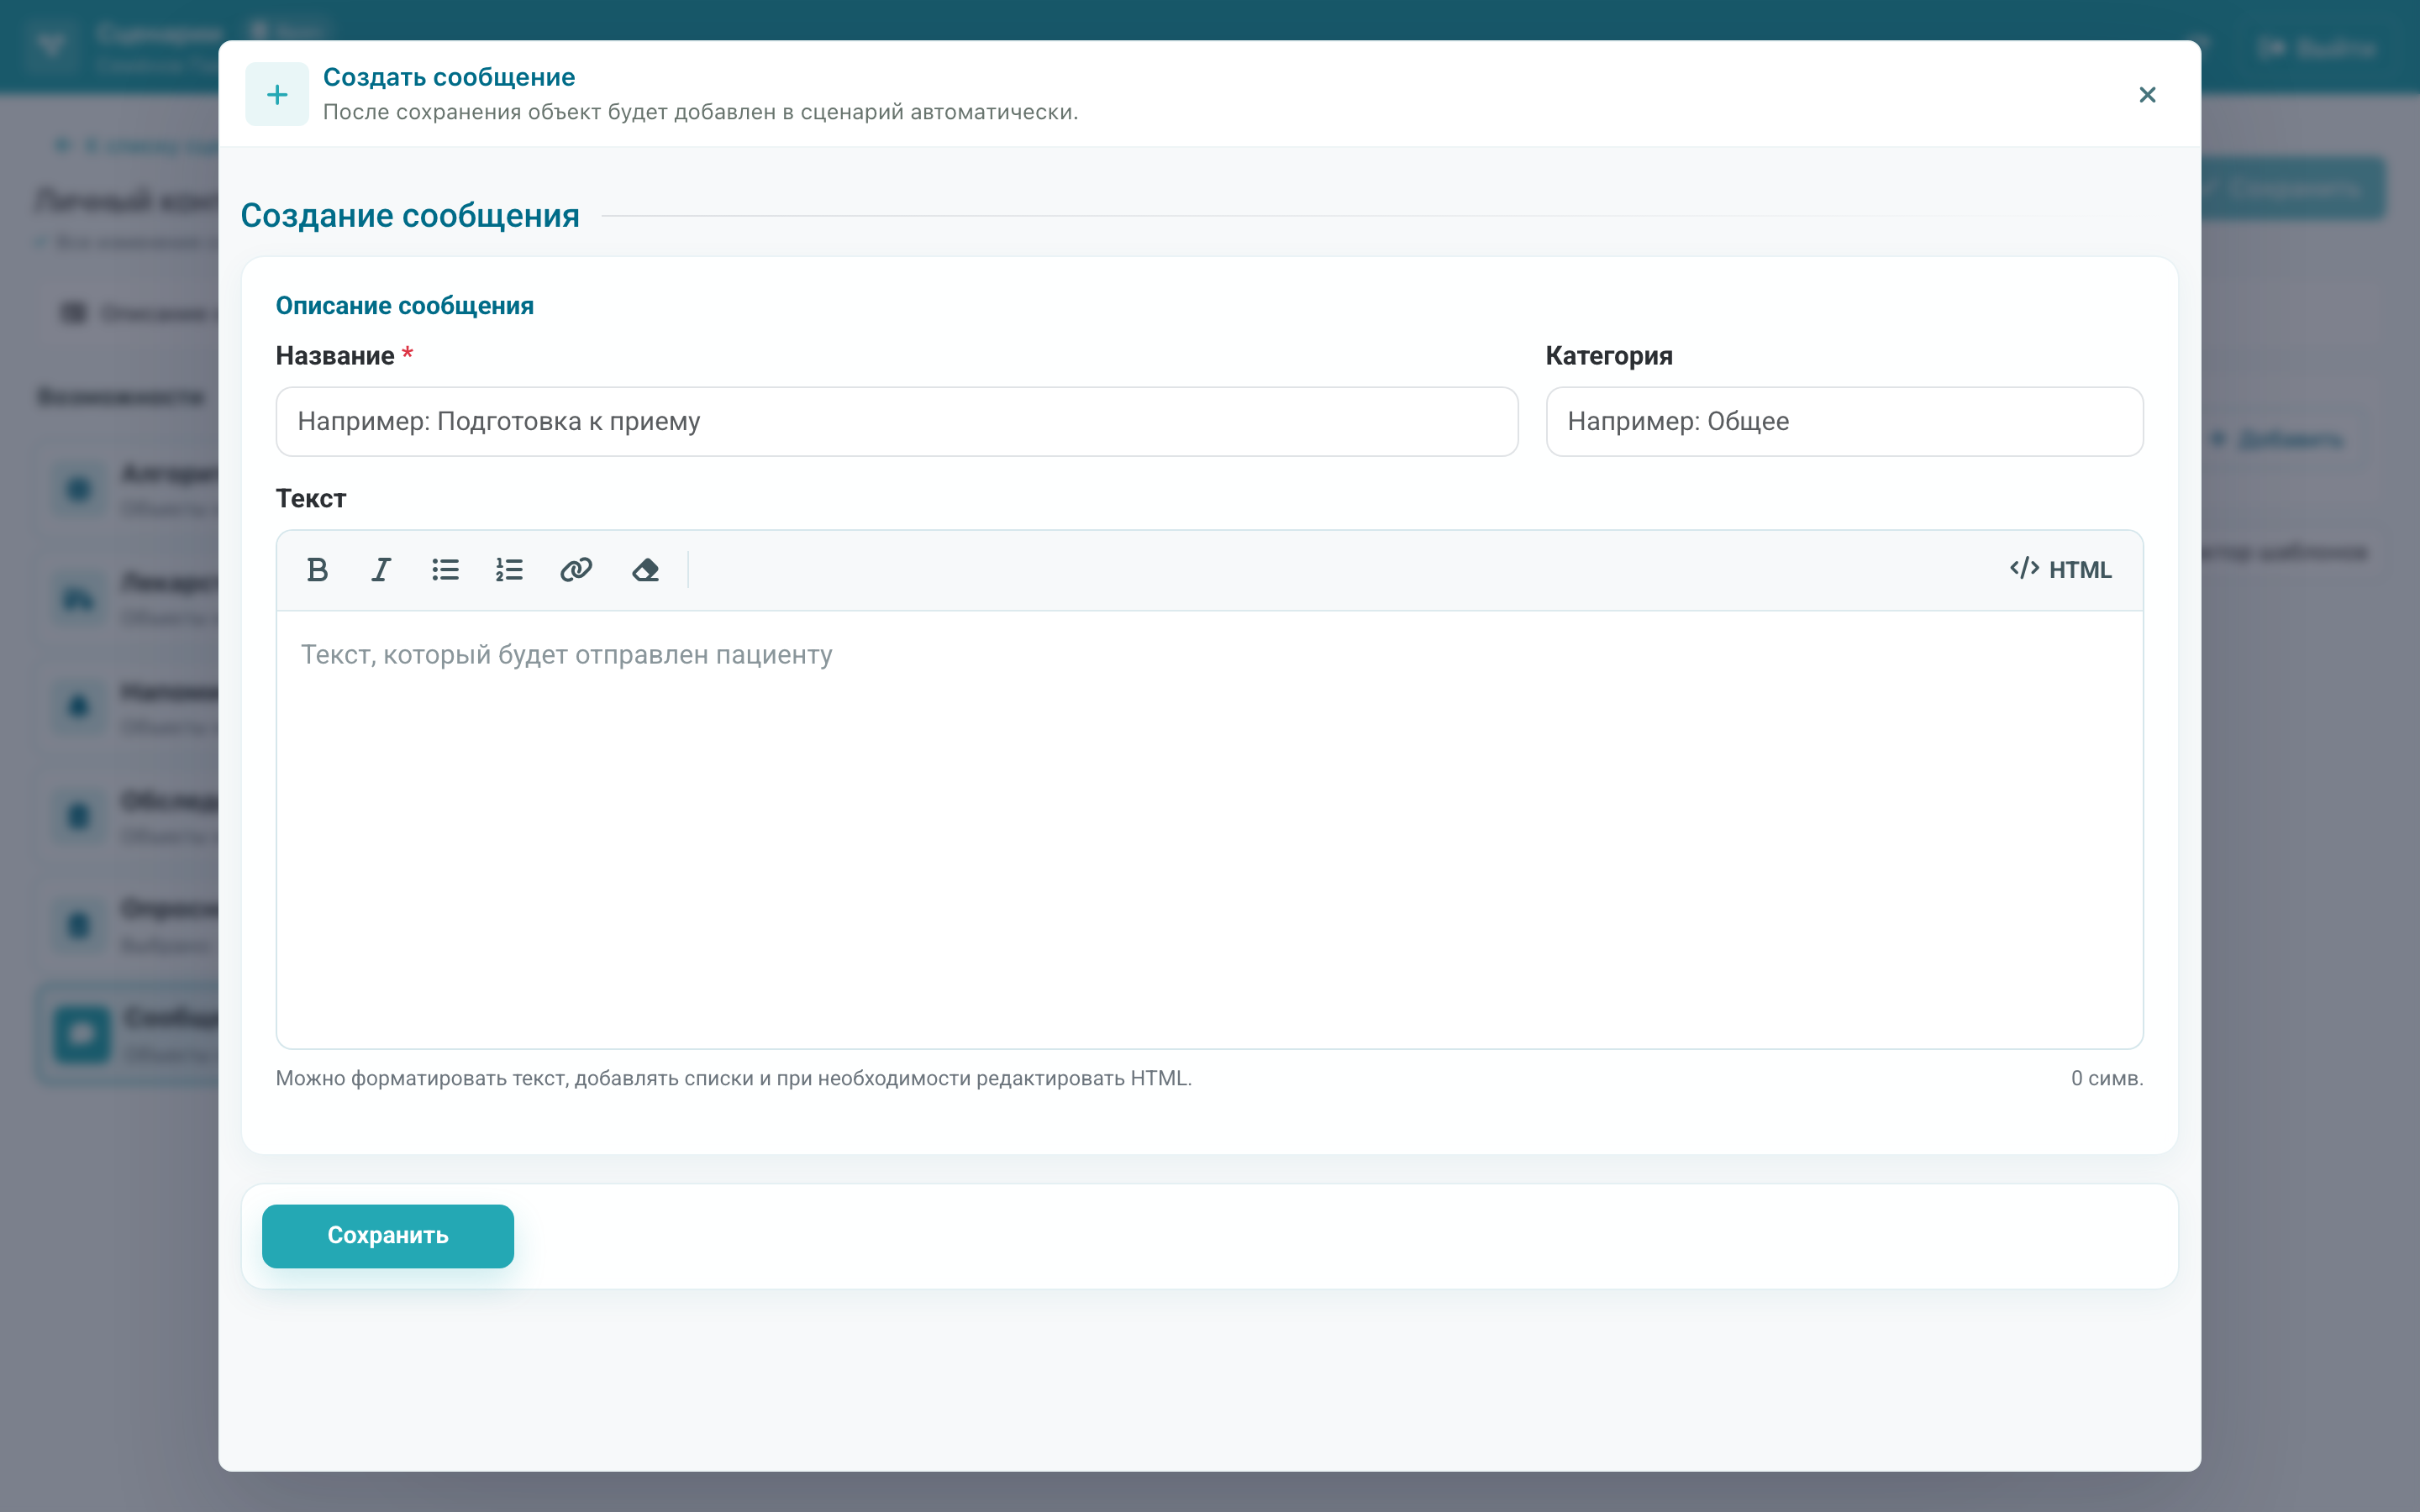Click the 'Описание сообщения' subheading
Viewport: 2420px width, 1512px height.
405,306
